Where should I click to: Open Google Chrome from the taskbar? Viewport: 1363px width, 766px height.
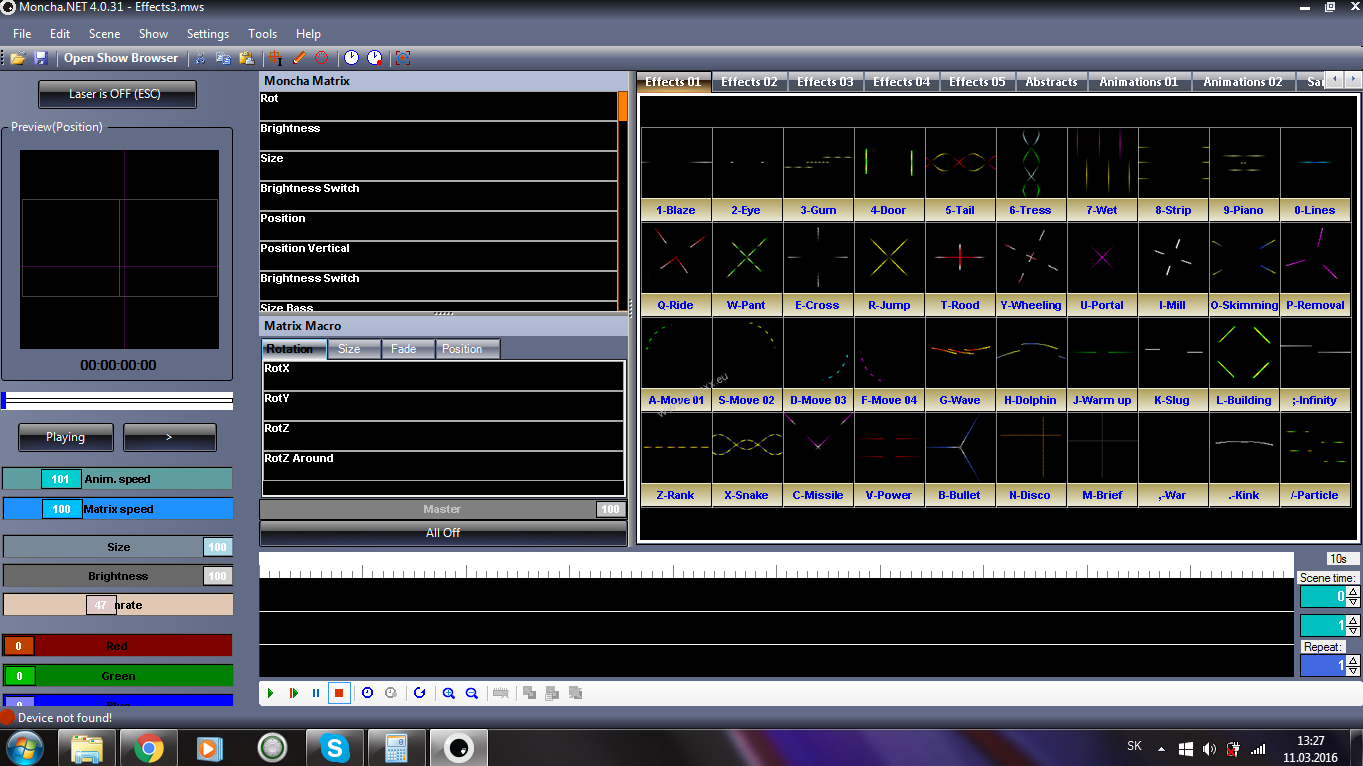(149, 747)
